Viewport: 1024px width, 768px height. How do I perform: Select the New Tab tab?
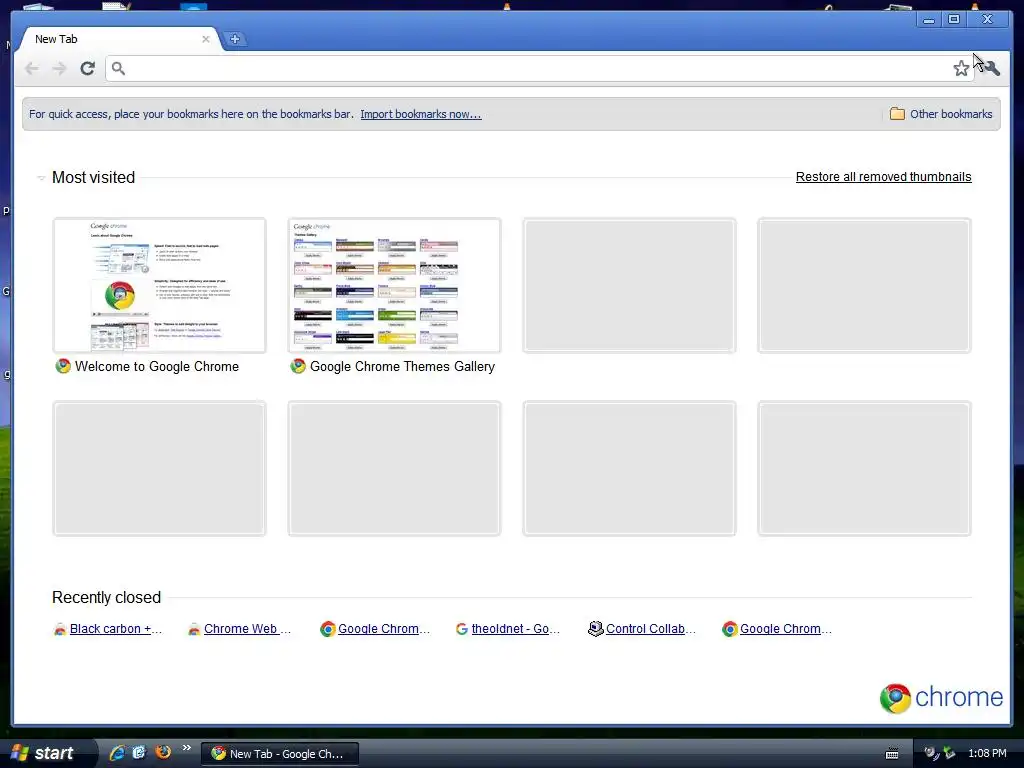118,39
